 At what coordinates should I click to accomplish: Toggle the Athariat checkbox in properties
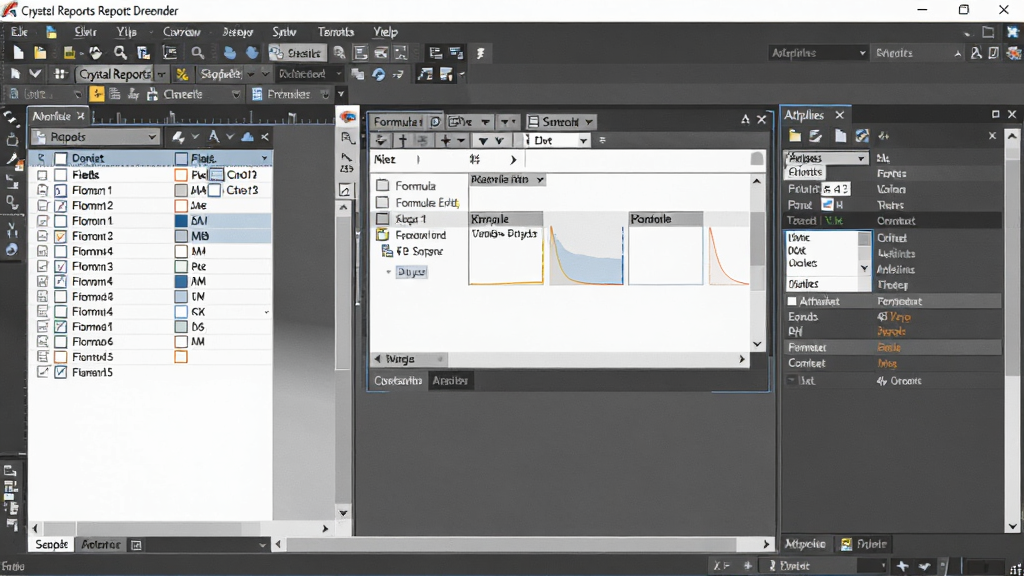point(792,301)
